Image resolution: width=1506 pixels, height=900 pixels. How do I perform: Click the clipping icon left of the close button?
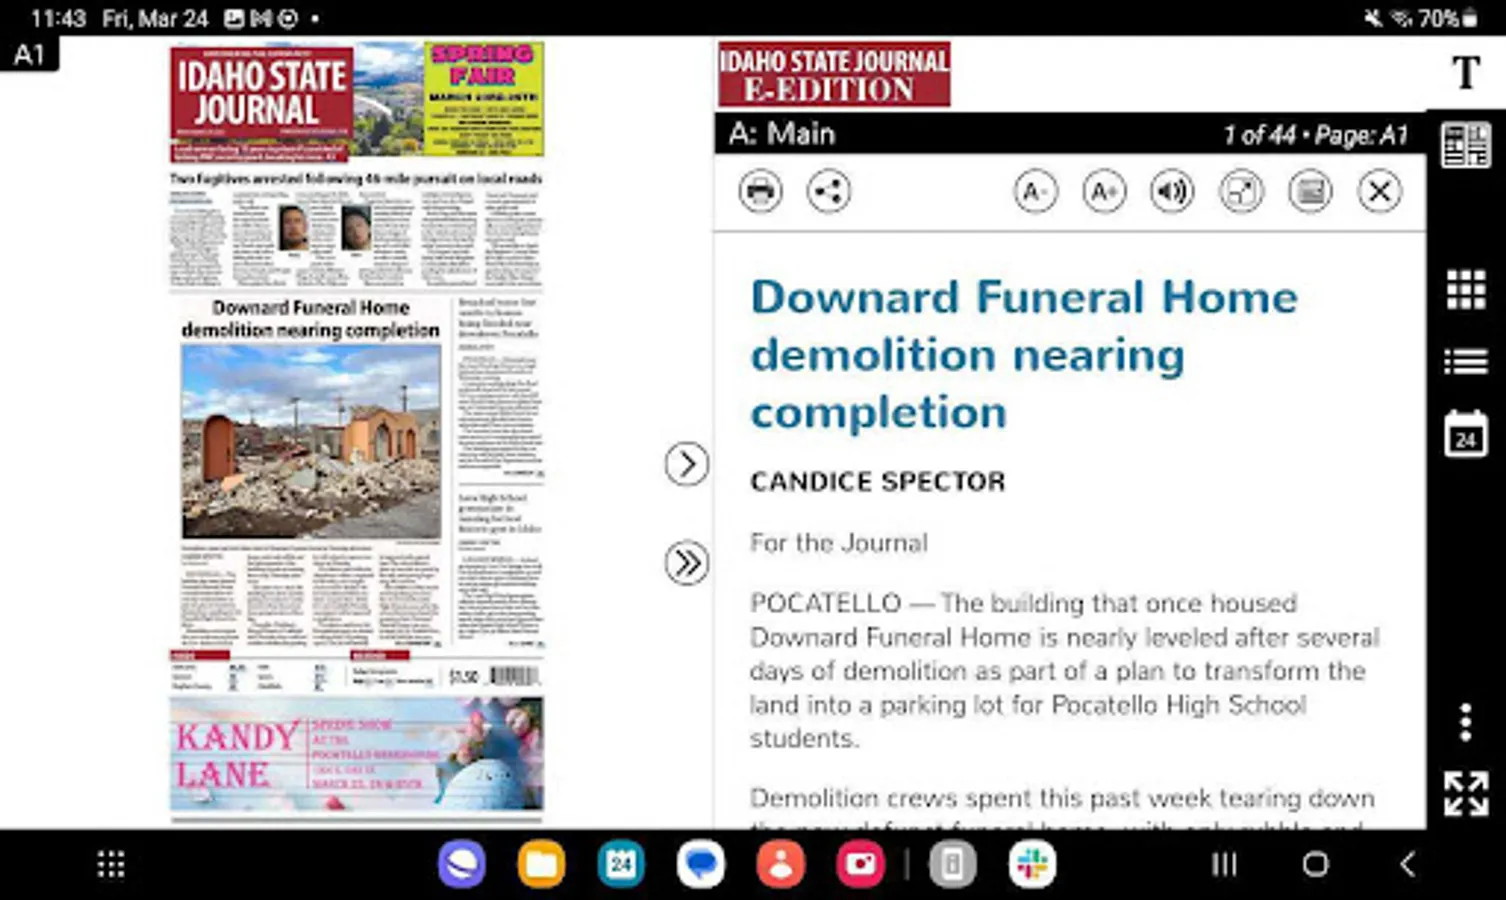click(x=1310, y=191)
